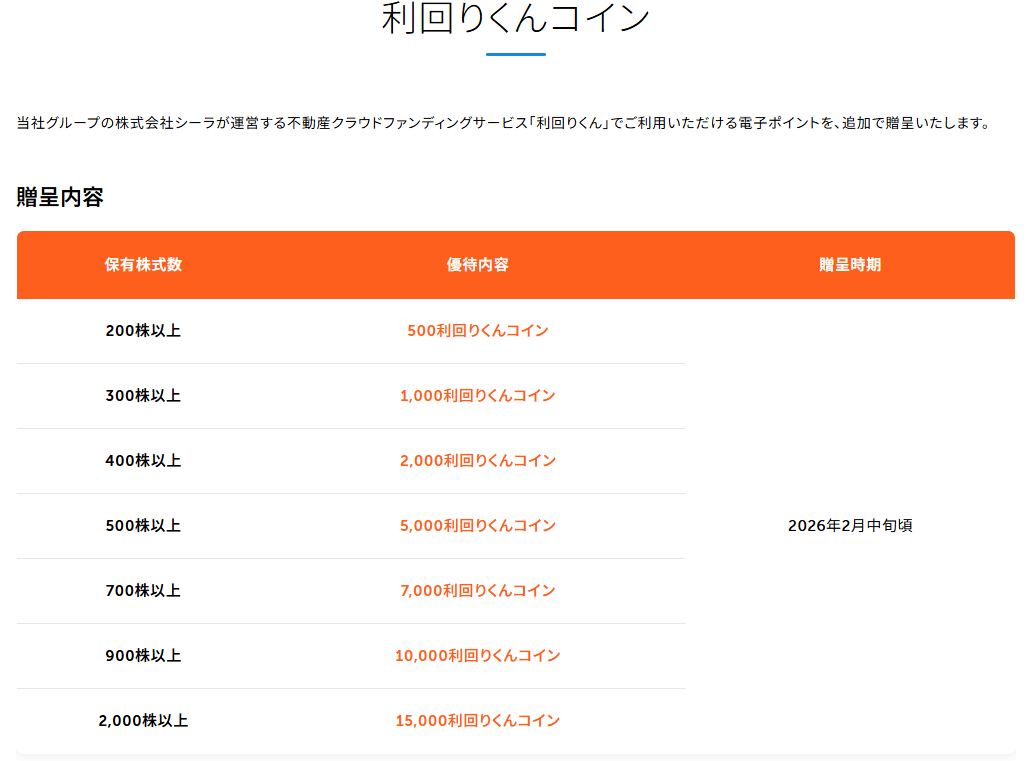Click the 500株以上 cell
The width and height of the screenshot is (1027, 761).
[x=143, y=525]
